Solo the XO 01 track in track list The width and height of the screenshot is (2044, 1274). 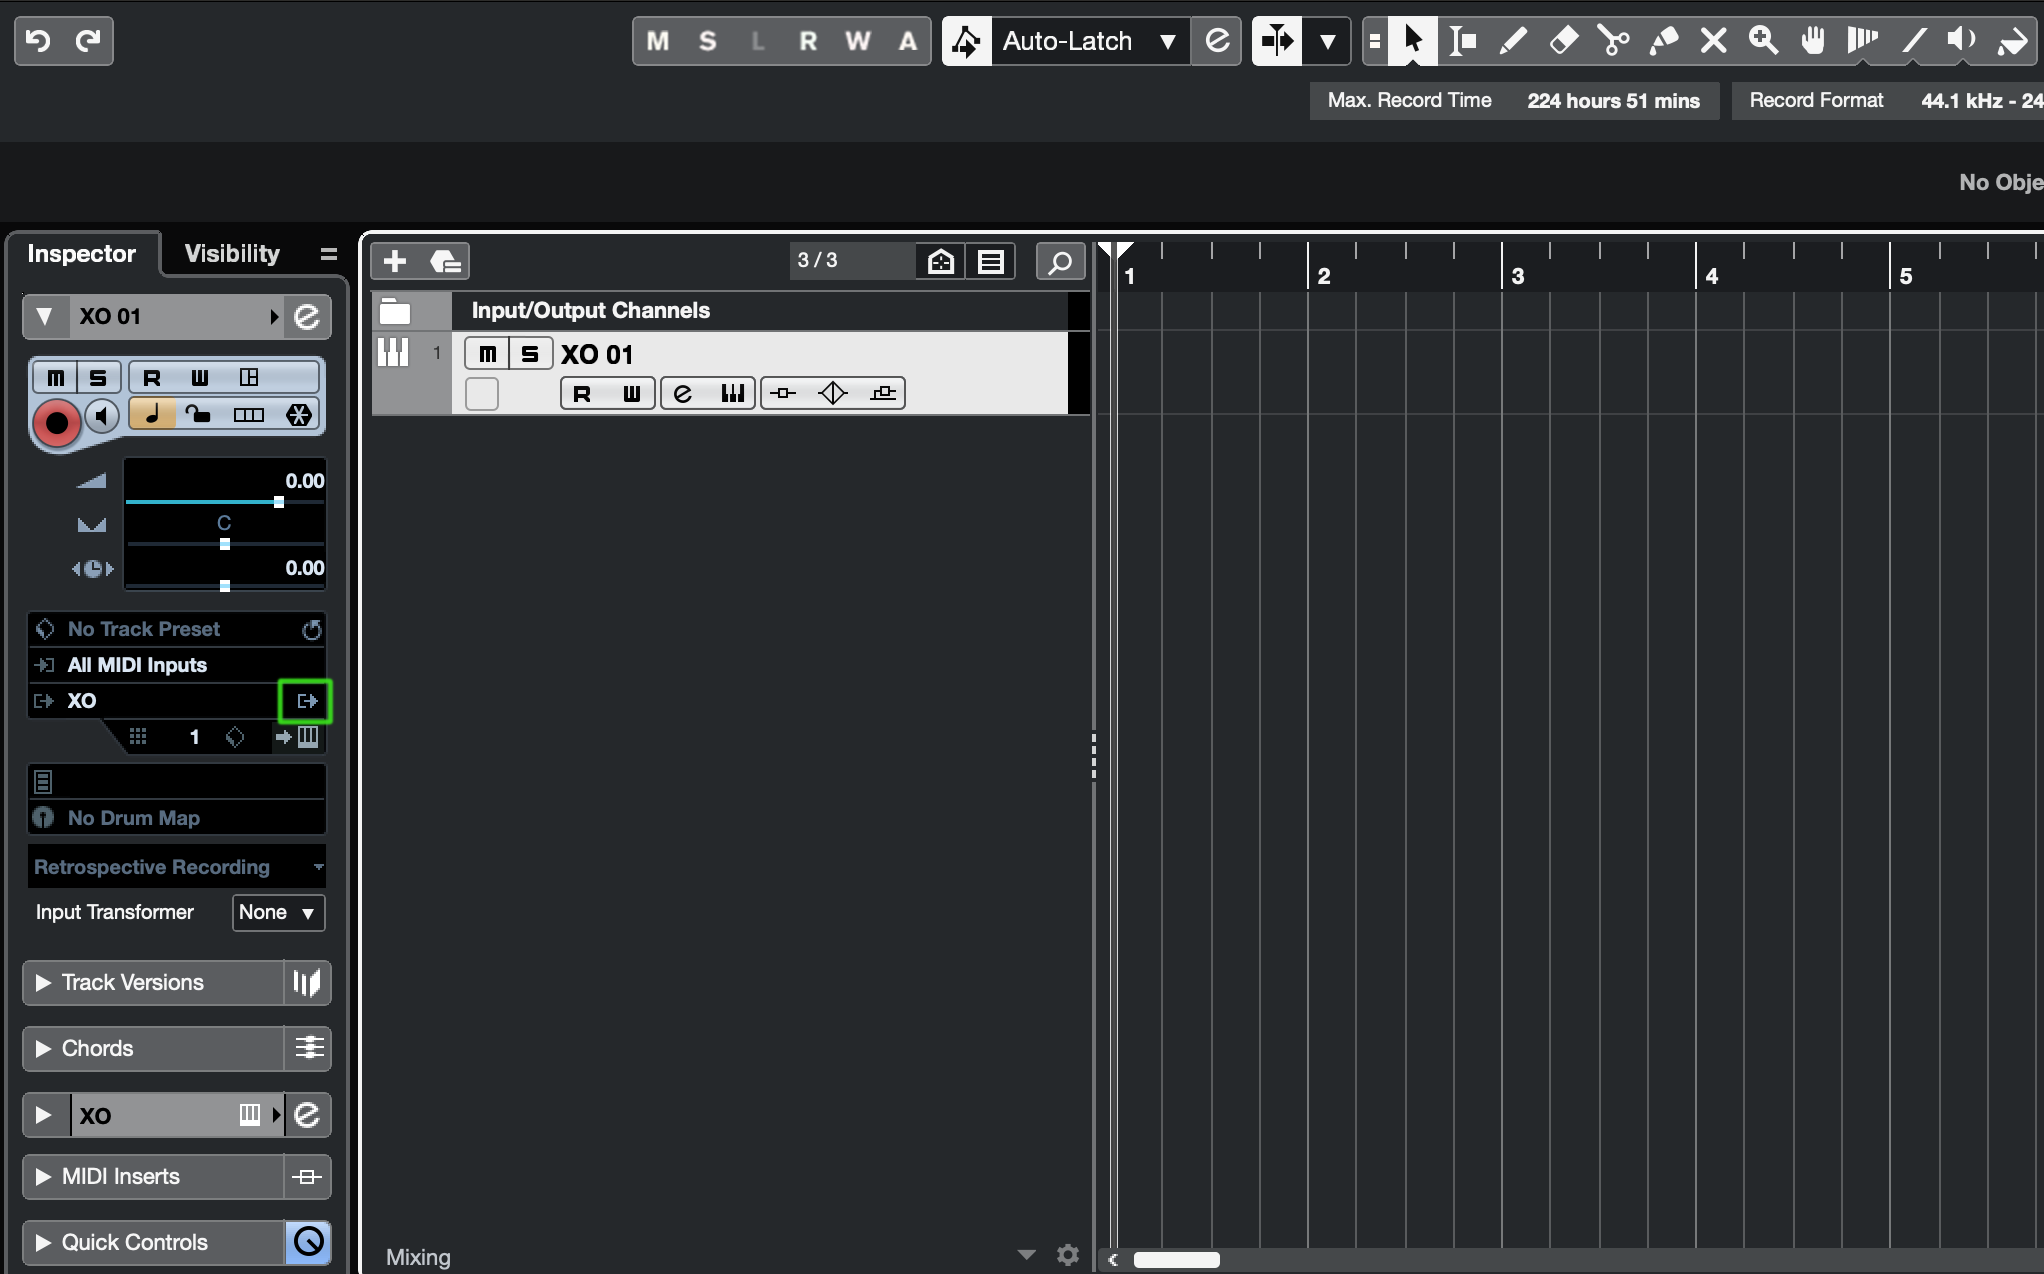click(530, 353)
